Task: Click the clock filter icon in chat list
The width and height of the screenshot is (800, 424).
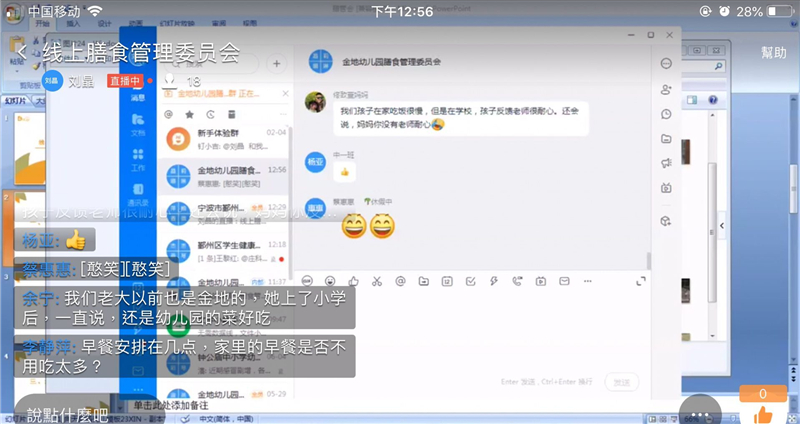Action: [x=210, y=114]
